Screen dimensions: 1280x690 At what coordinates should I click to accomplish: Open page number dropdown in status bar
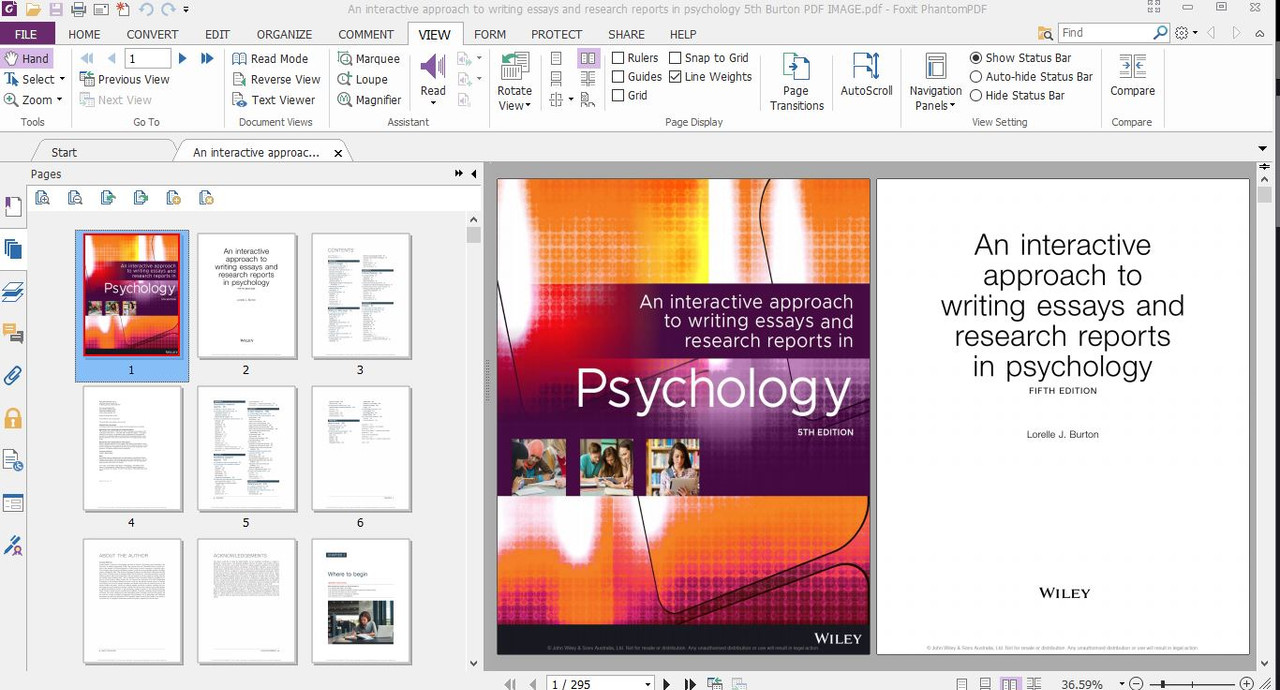tap(648, 684)
